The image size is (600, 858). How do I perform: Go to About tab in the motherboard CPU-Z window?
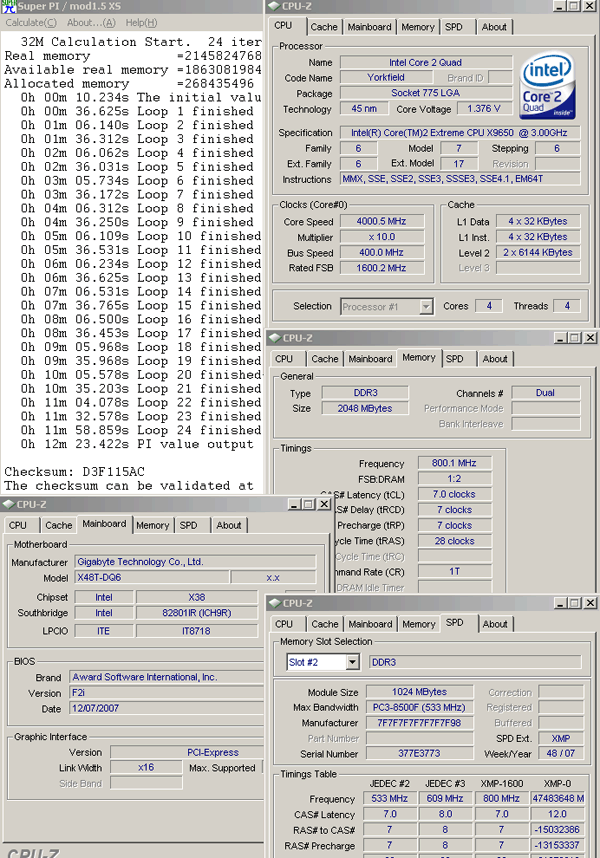point(229,525)
